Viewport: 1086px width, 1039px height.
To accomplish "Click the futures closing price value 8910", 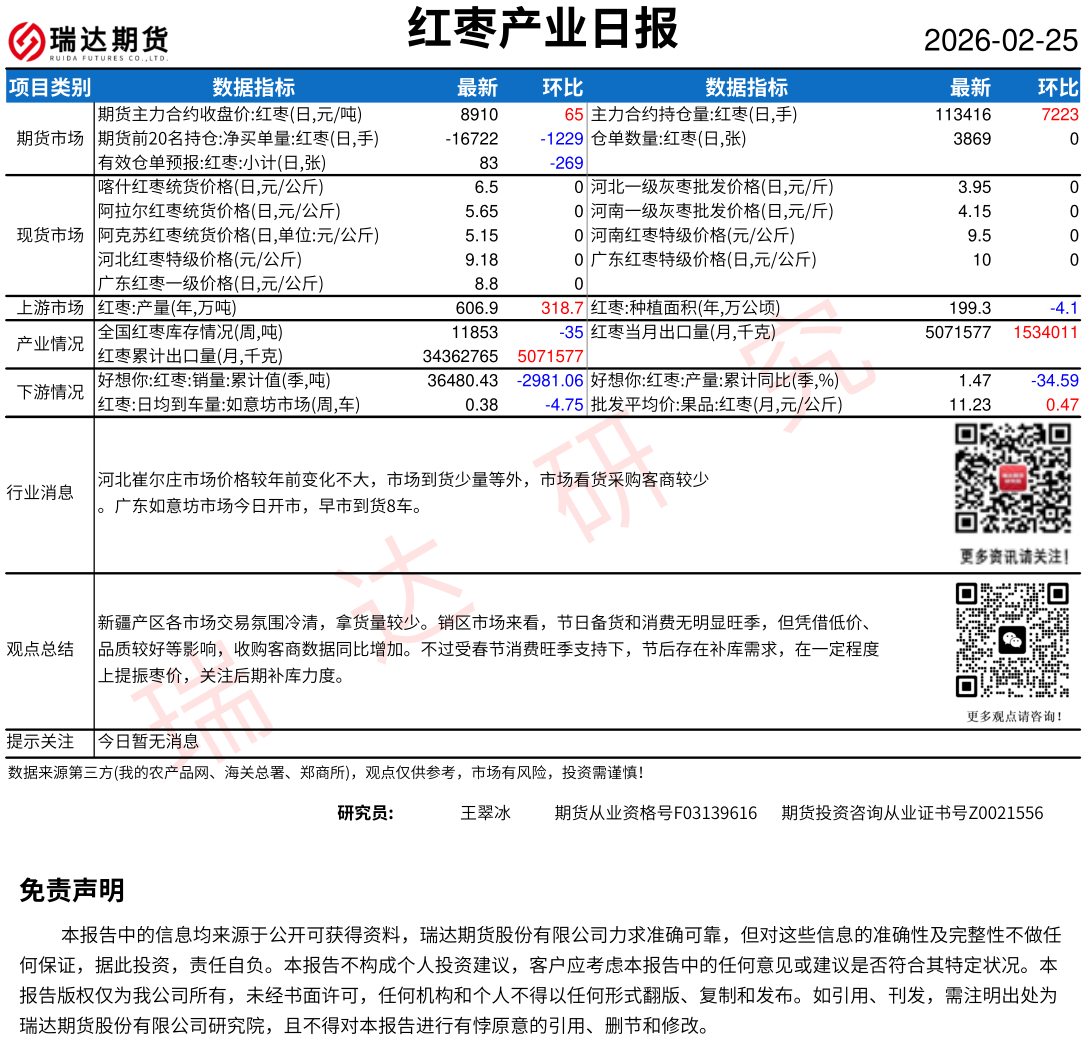I will tap(479, 114).
